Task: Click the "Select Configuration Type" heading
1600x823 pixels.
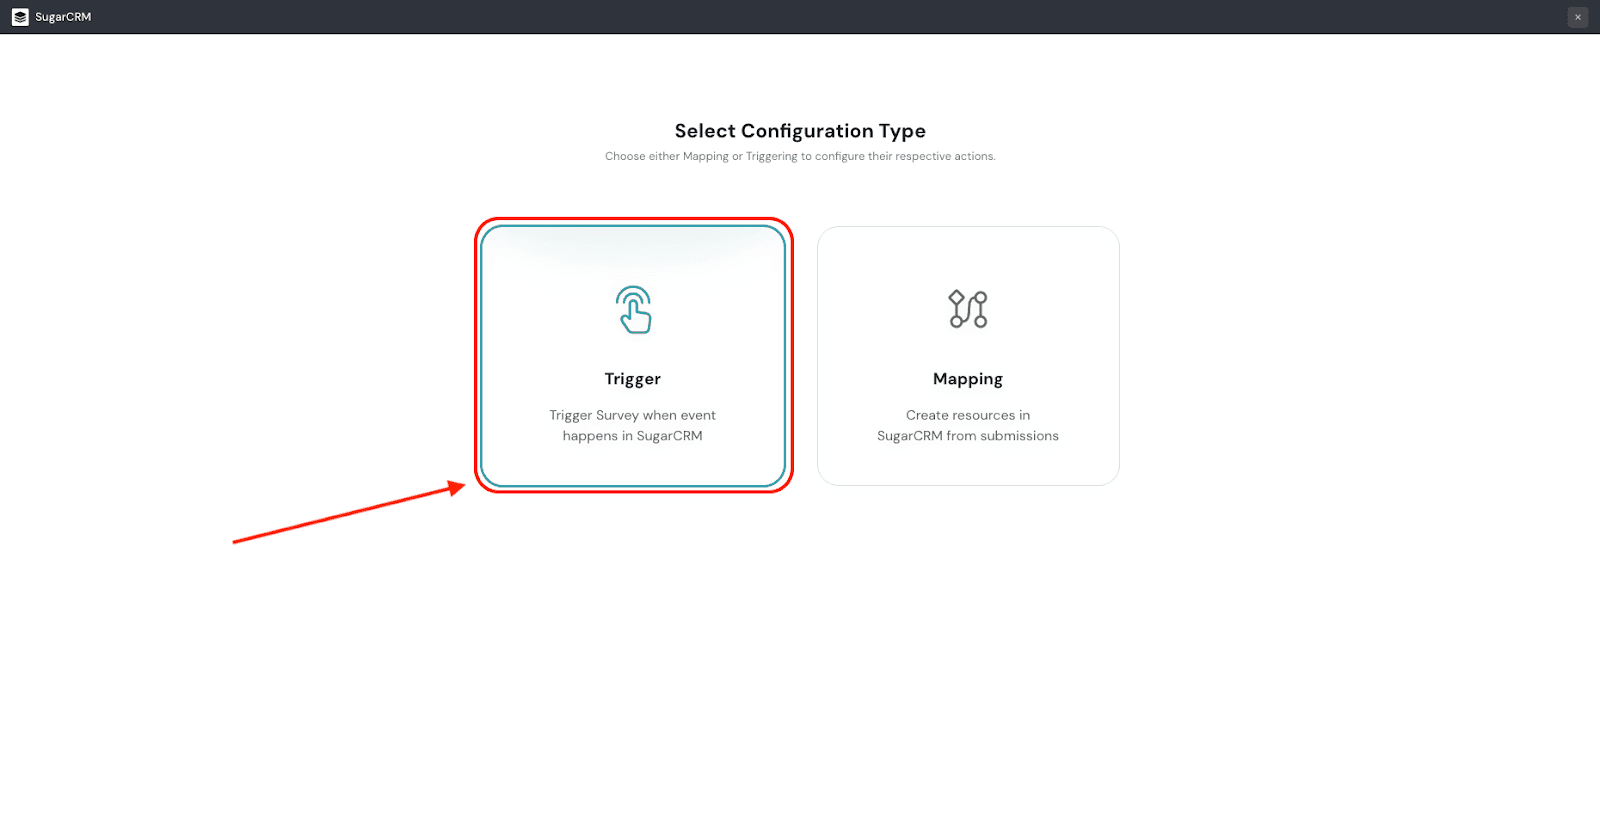Action: point(800,131)
